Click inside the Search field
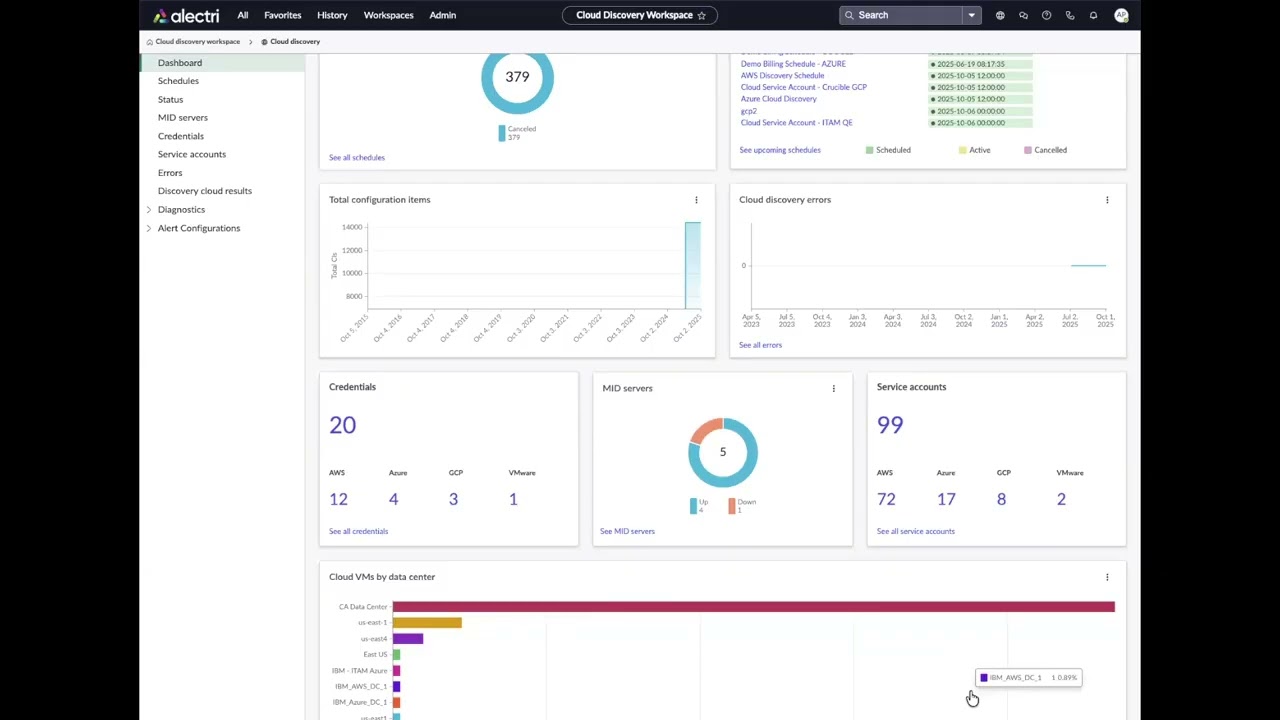Image resolution: width=1280 pixels, height=720 pixels. tap(900, 15)
